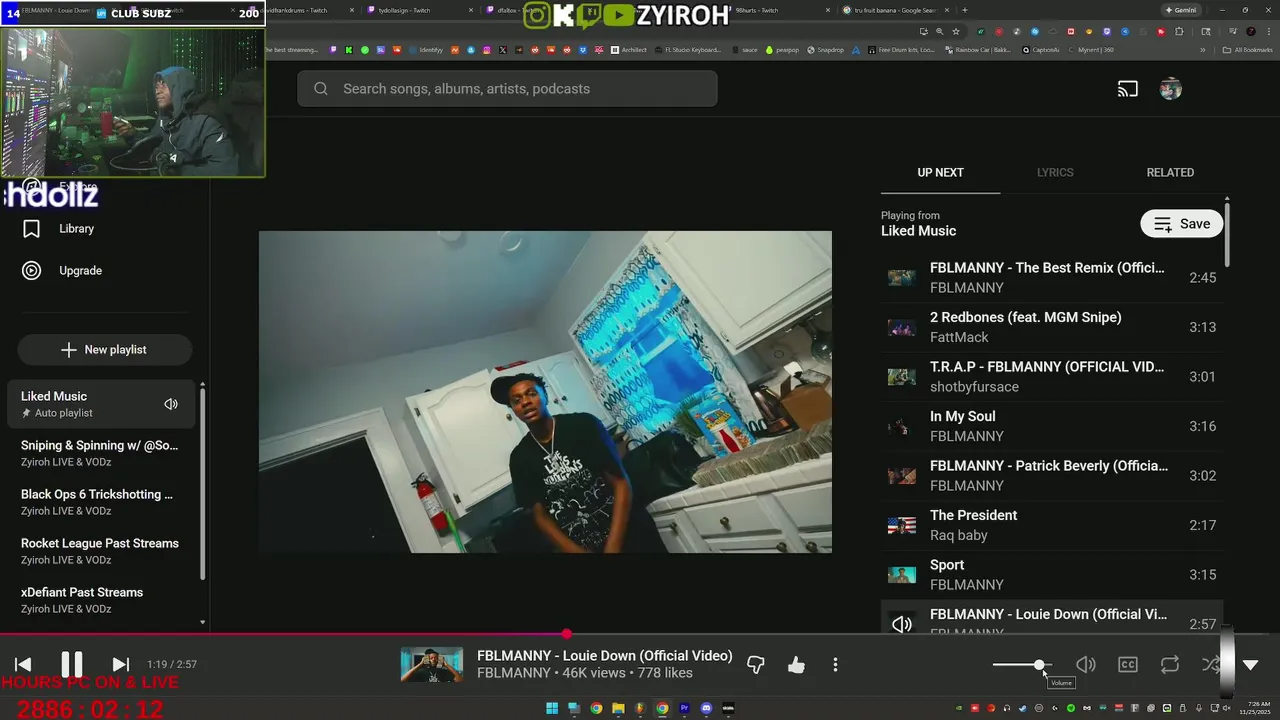Click the search magnifier icon
Image resolution: width=1280 pixels, height=720 pixels.
coord(321,89)
